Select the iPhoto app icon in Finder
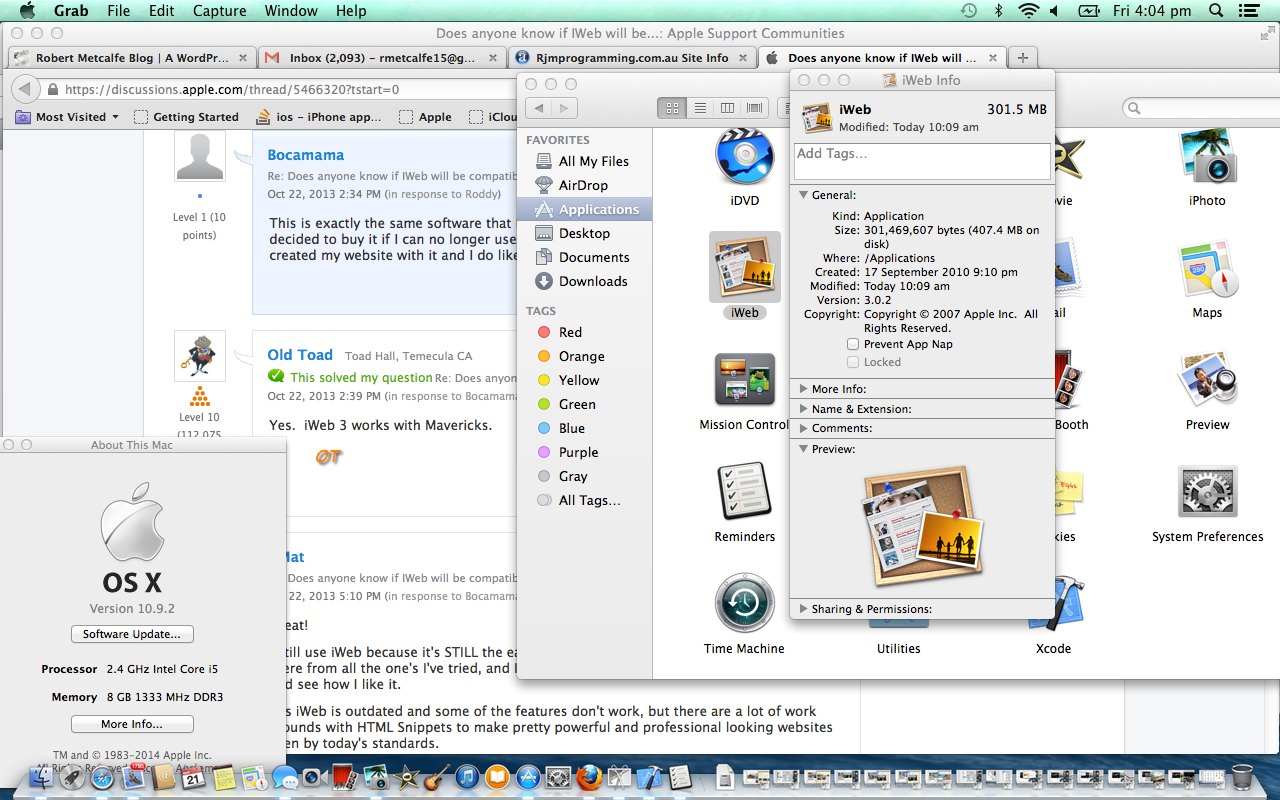 click(1207, 157)
